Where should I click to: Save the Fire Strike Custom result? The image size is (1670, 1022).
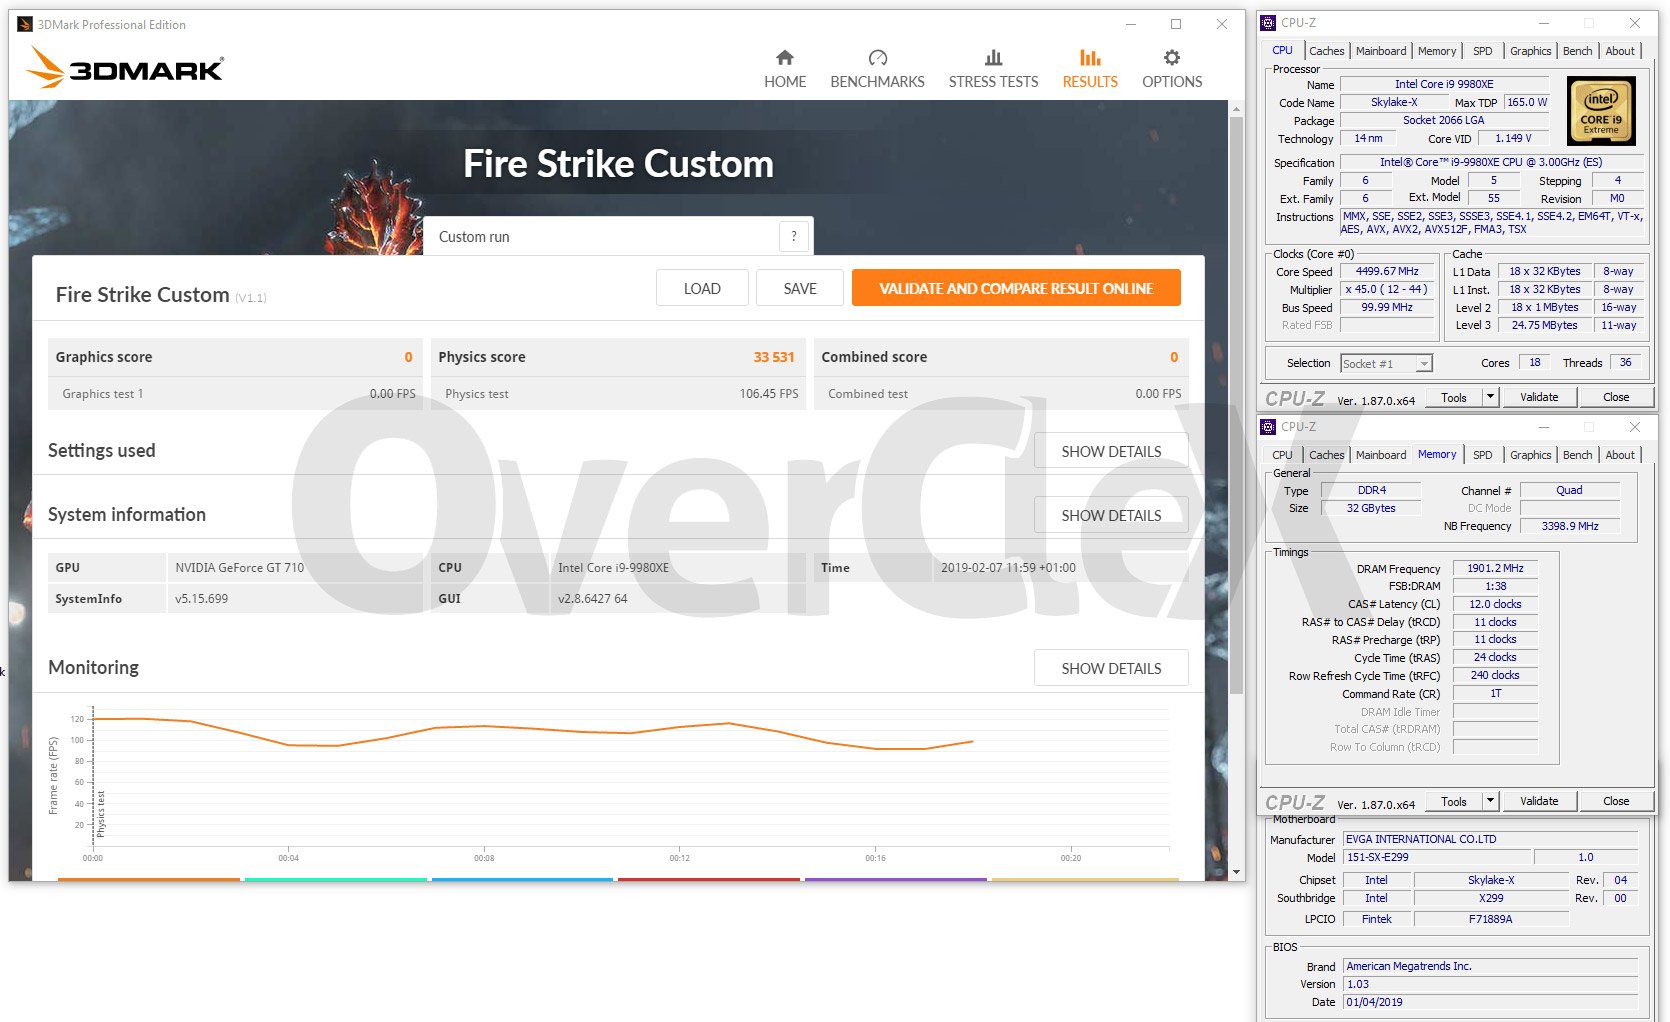pyautogui.click(x=800, y=288)
